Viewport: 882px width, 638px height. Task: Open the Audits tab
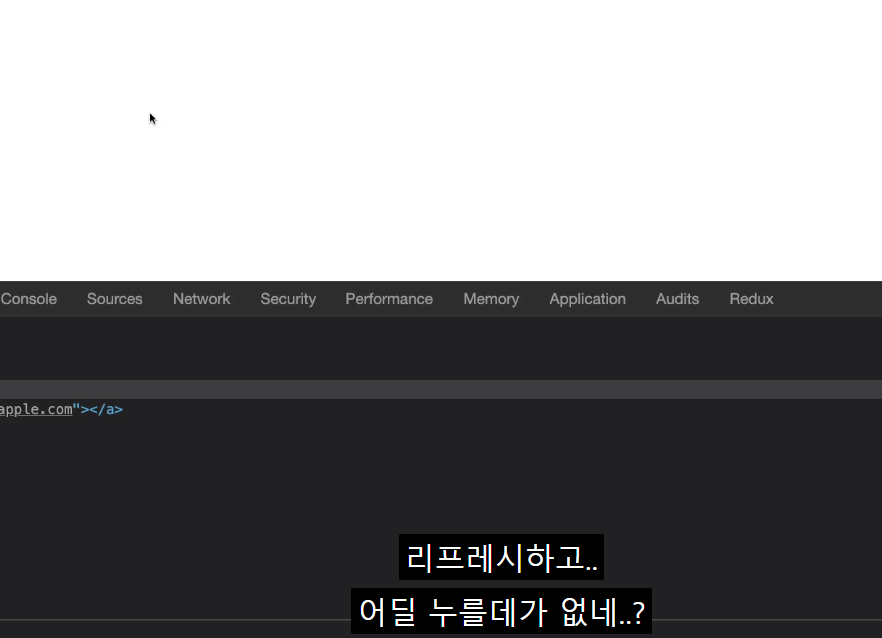click(677, 299)
